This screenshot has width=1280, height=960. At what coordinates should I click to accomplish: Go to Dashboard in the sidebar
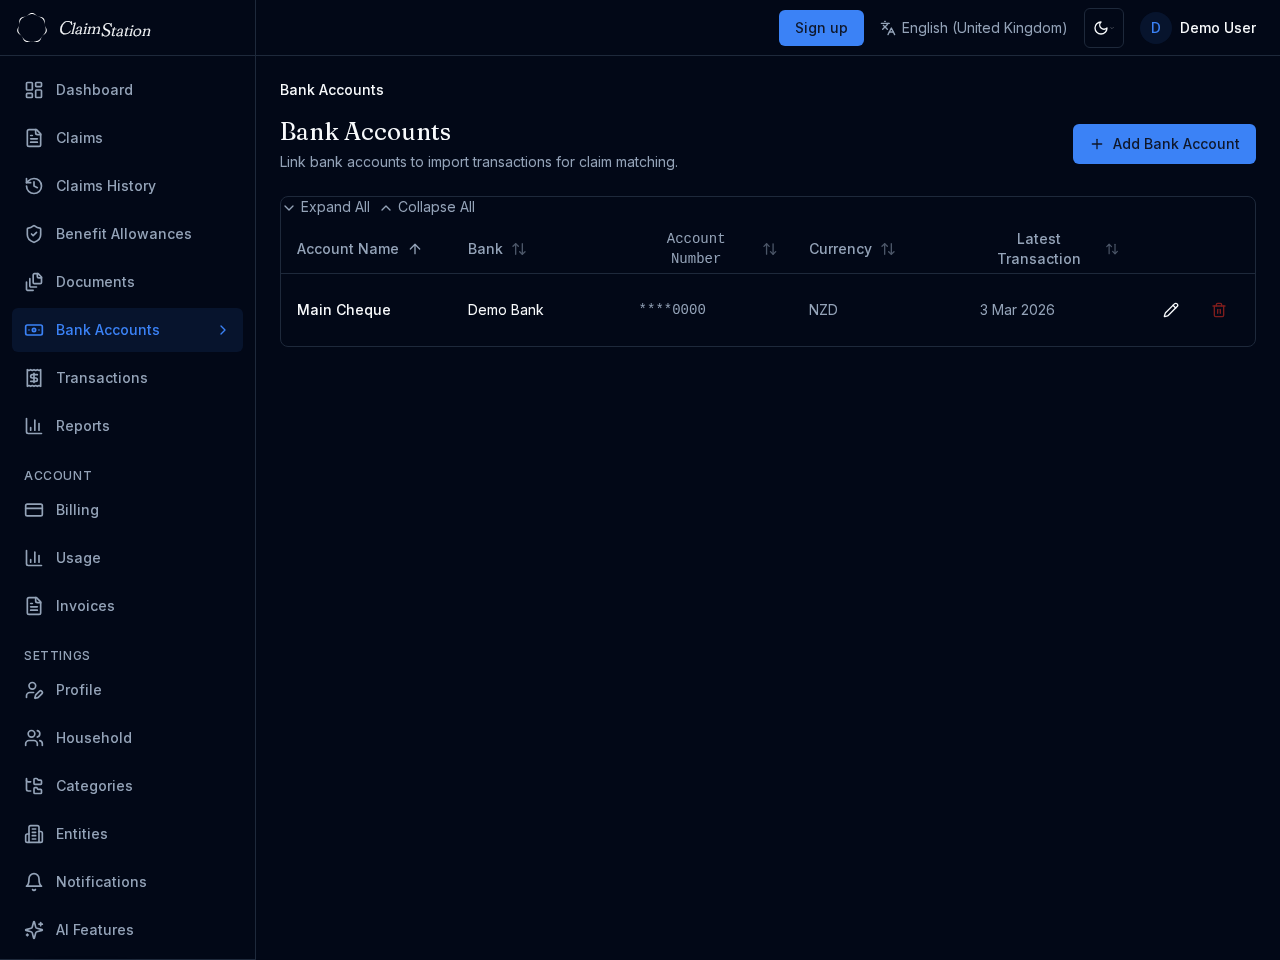click(128, 90)
